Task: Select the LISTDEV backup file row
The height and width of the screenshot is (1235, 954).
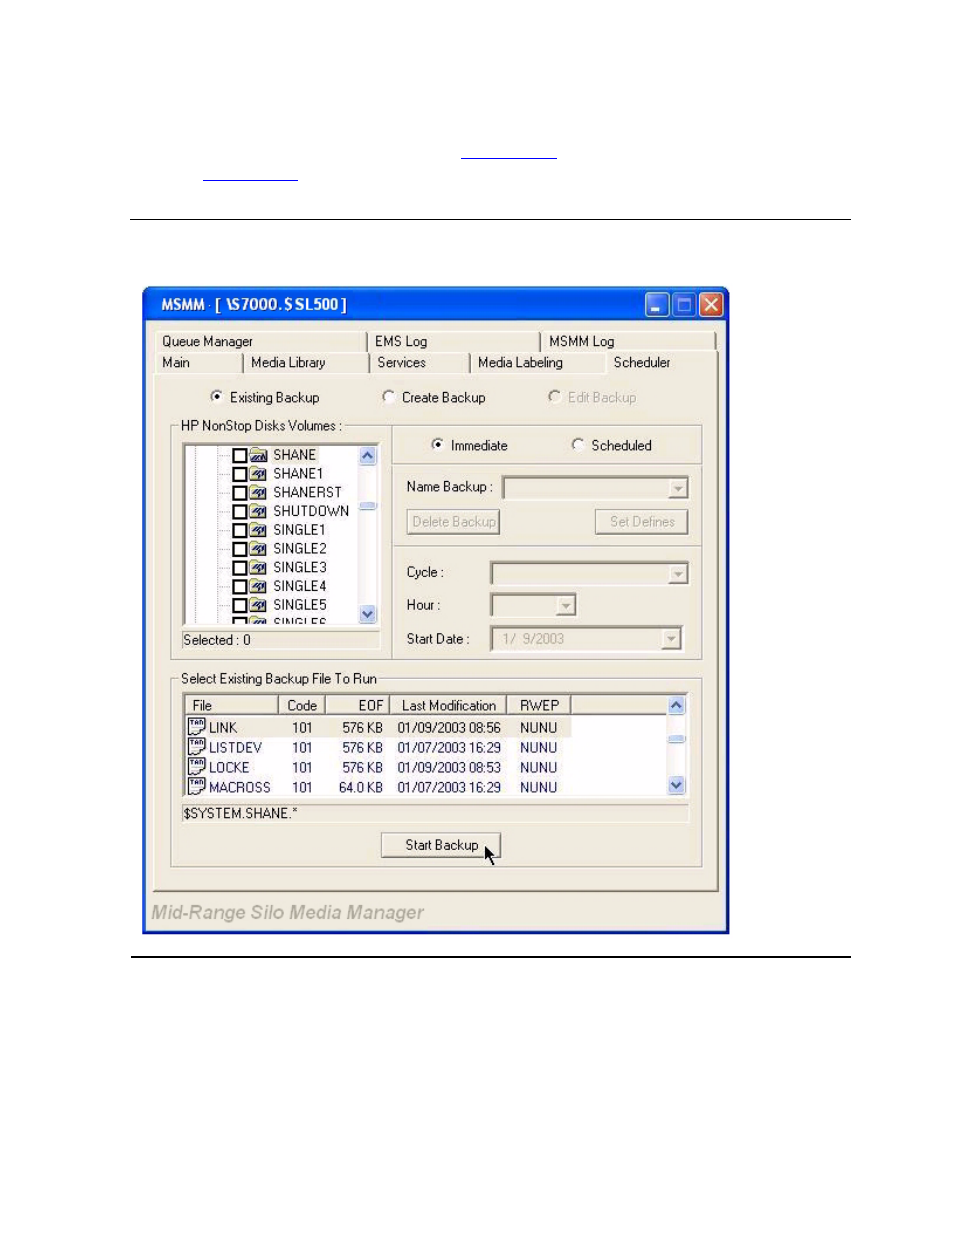Action: [378, 747]
